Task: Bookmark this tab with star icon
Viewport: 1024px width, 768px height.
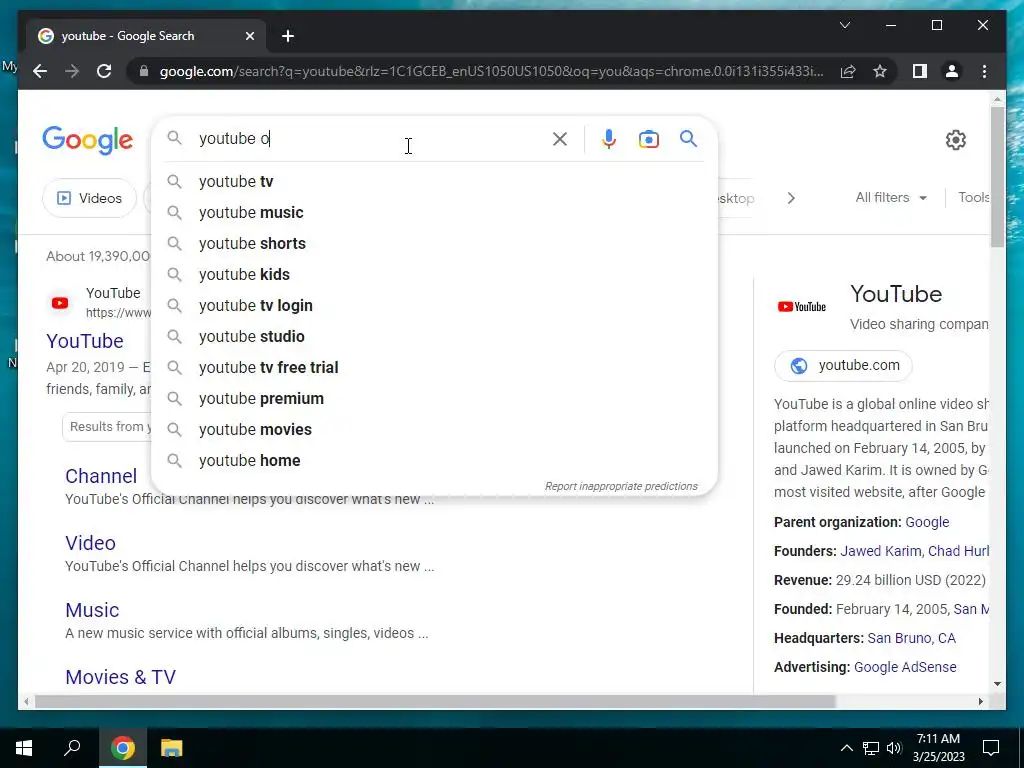Action: [x=880, y=71]
